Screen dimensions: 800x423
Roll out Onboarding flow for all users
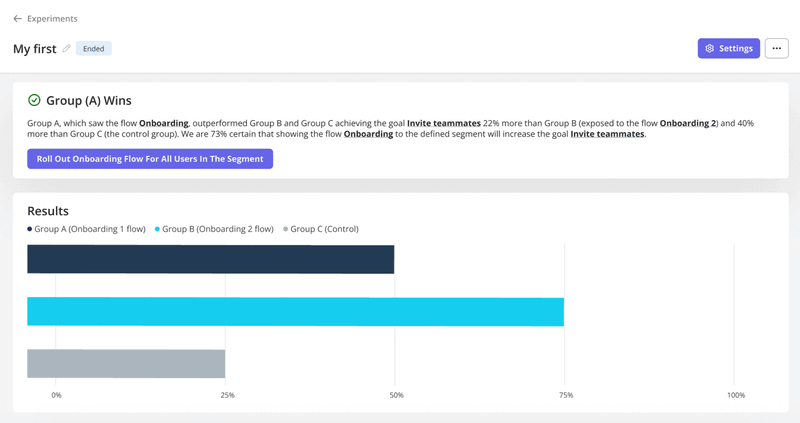tap(150, 159)
